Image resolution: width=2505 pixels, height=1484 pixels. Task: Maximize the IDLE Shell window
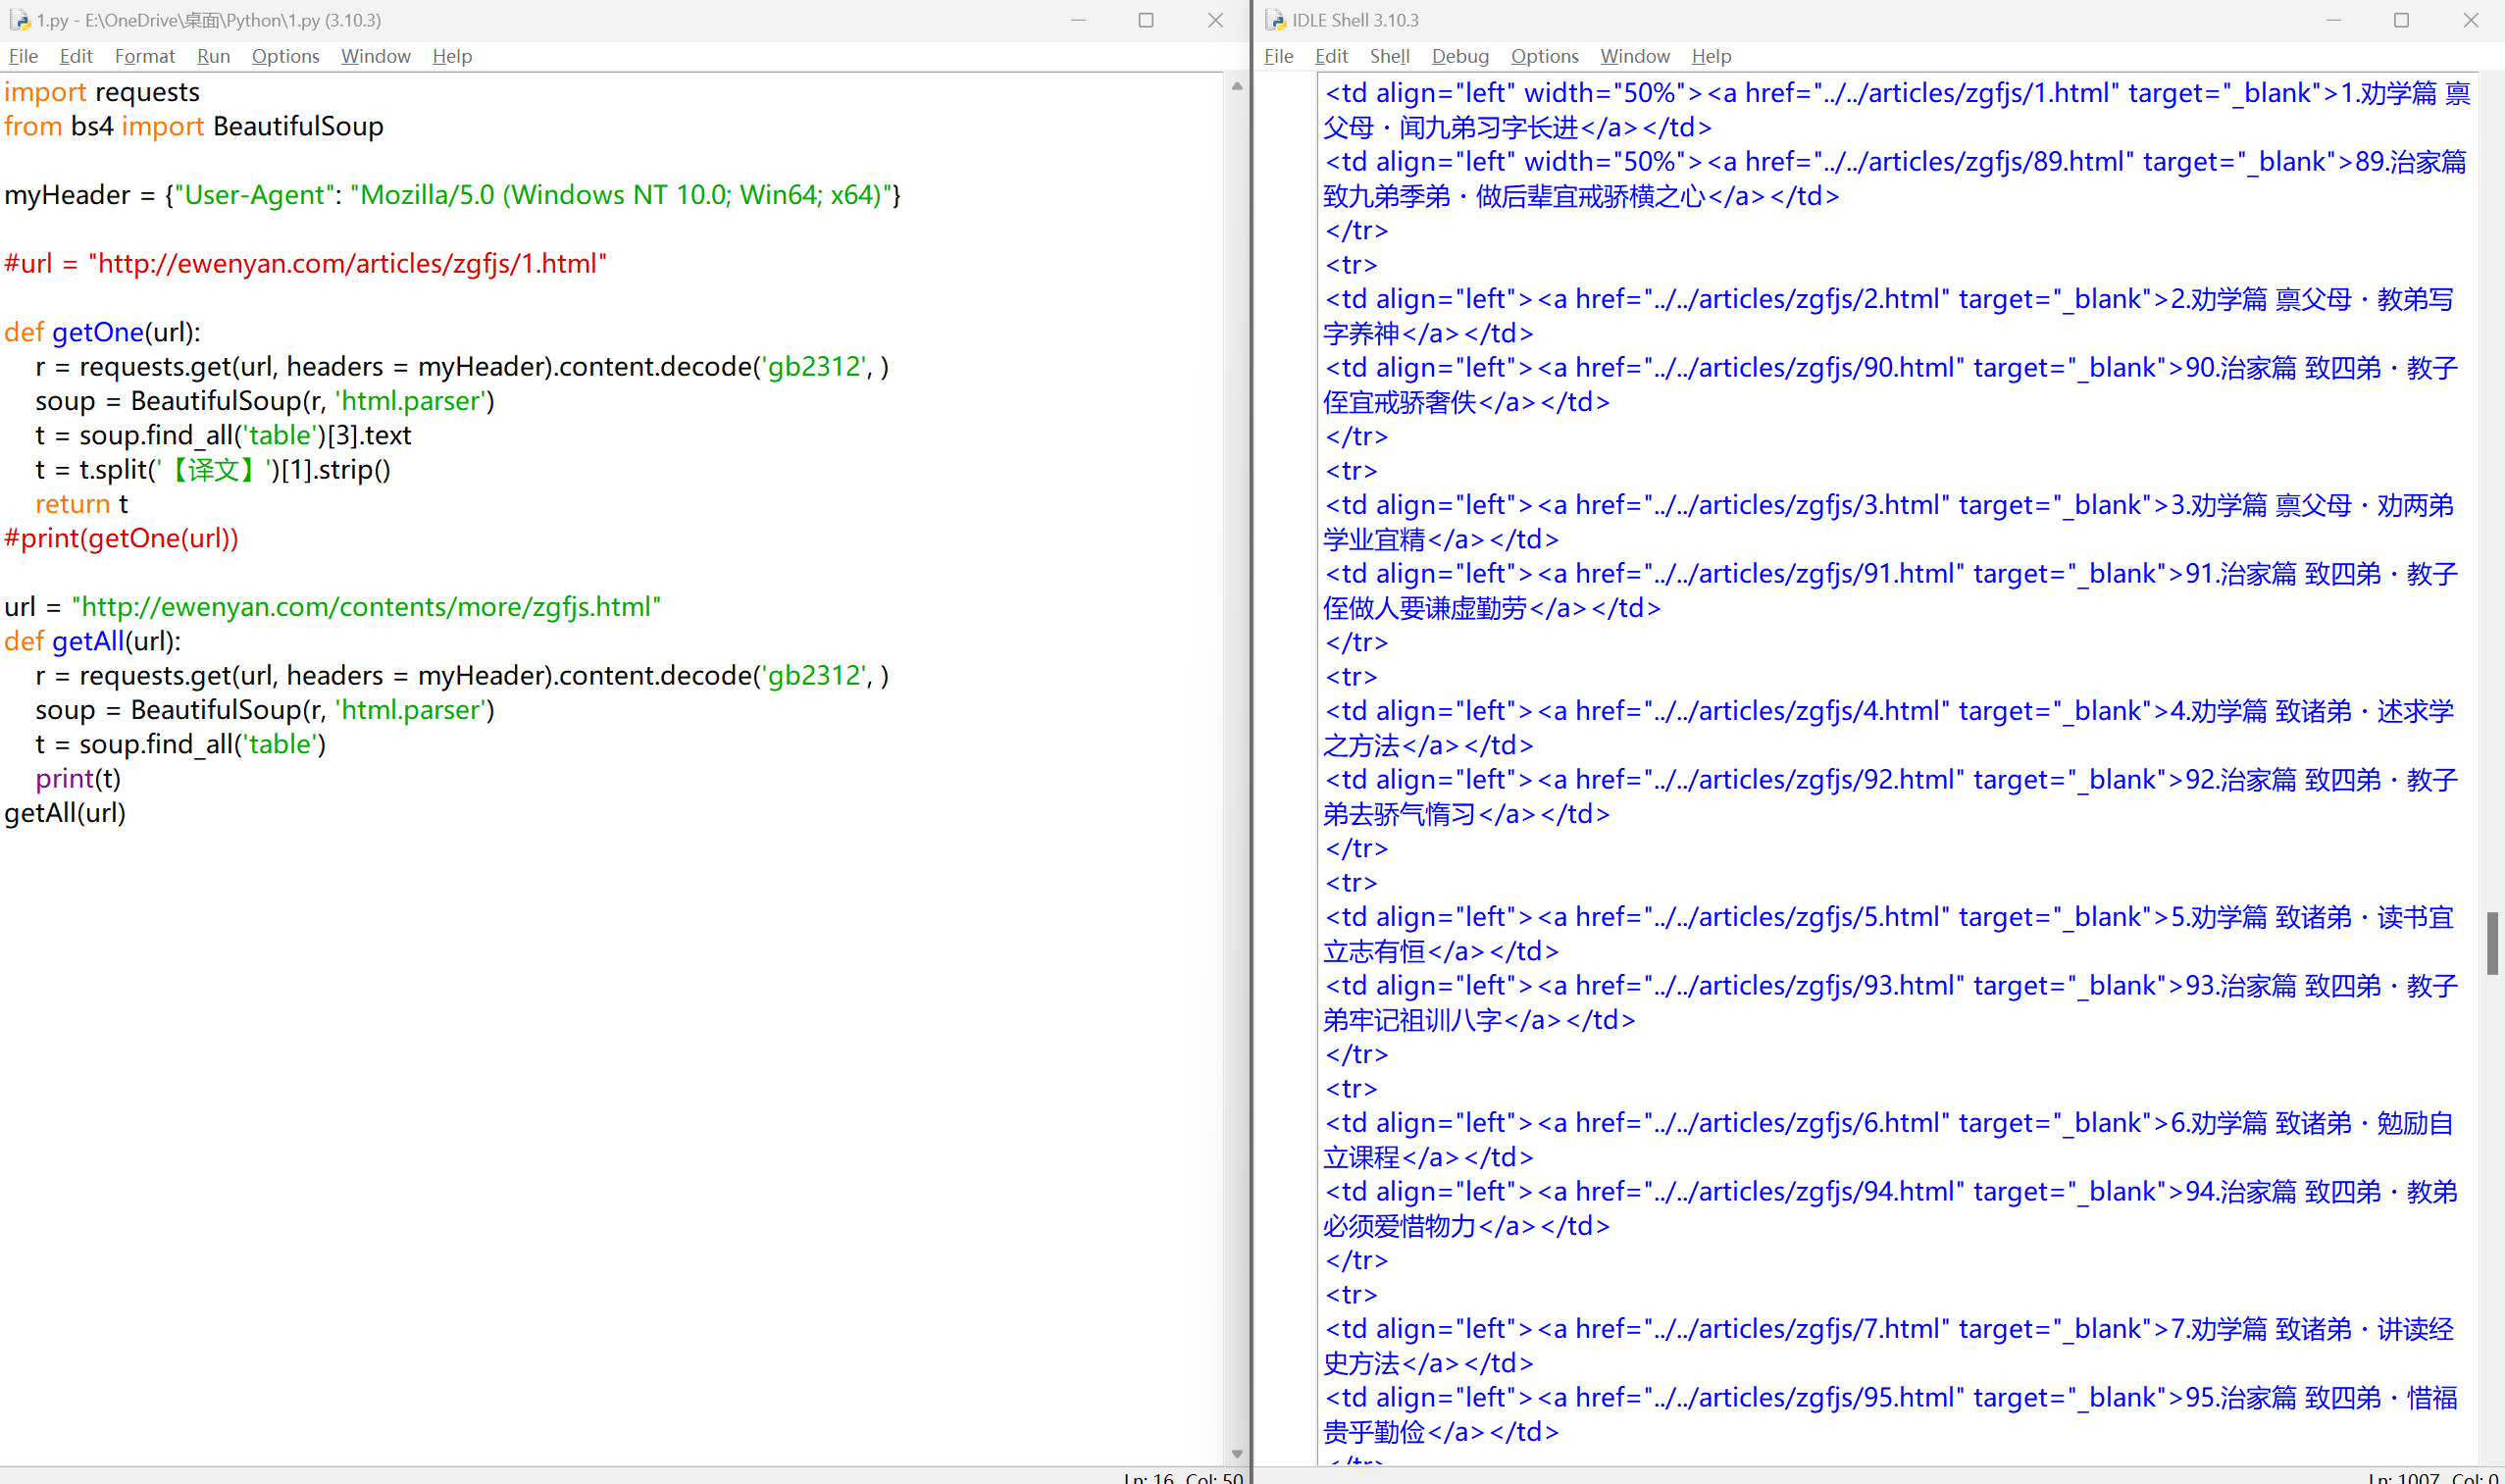click(x=2401, y=20)
